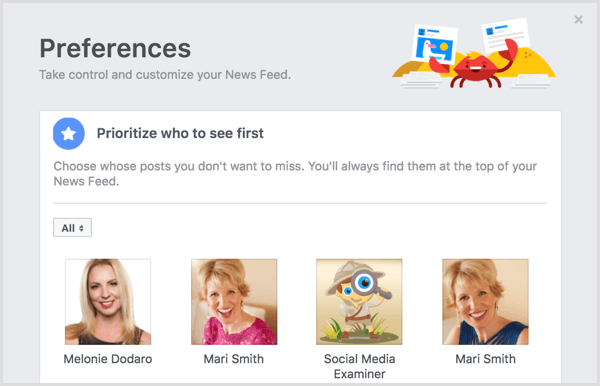Select the Social Media Examiner explorer picture

click(359, 302)
